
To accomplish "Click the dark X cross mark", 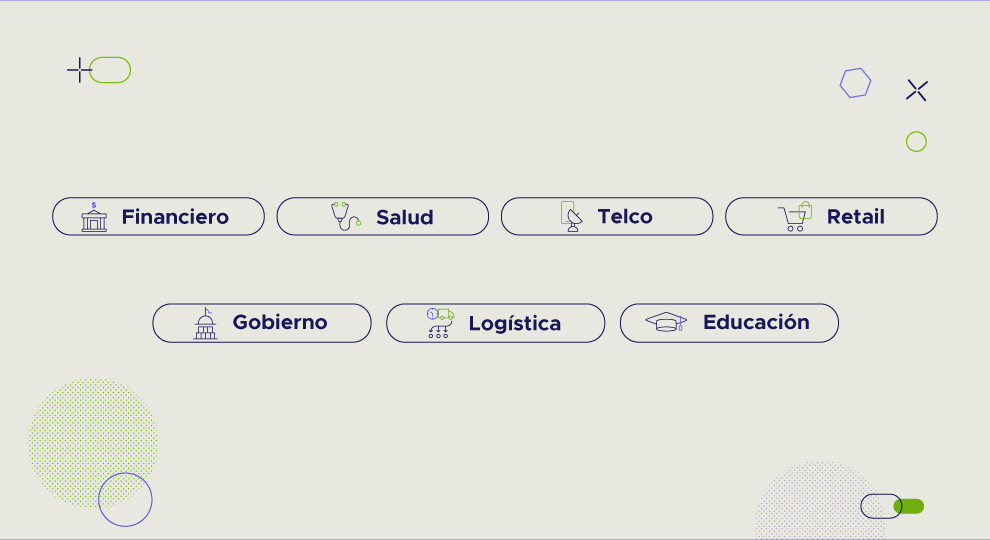I will pyautogui.click(x=917, y=90).
